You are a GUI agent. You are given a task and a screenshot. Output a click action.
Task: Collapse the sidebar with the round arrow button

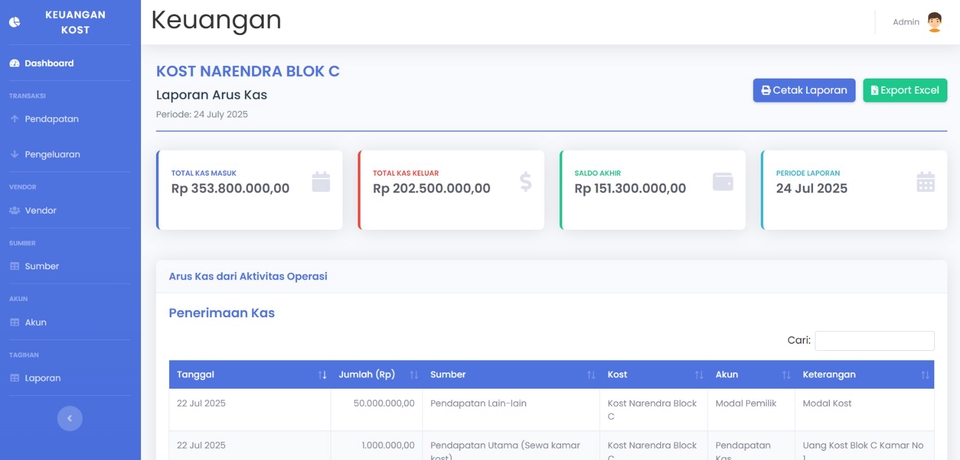[x=69, y=418]
